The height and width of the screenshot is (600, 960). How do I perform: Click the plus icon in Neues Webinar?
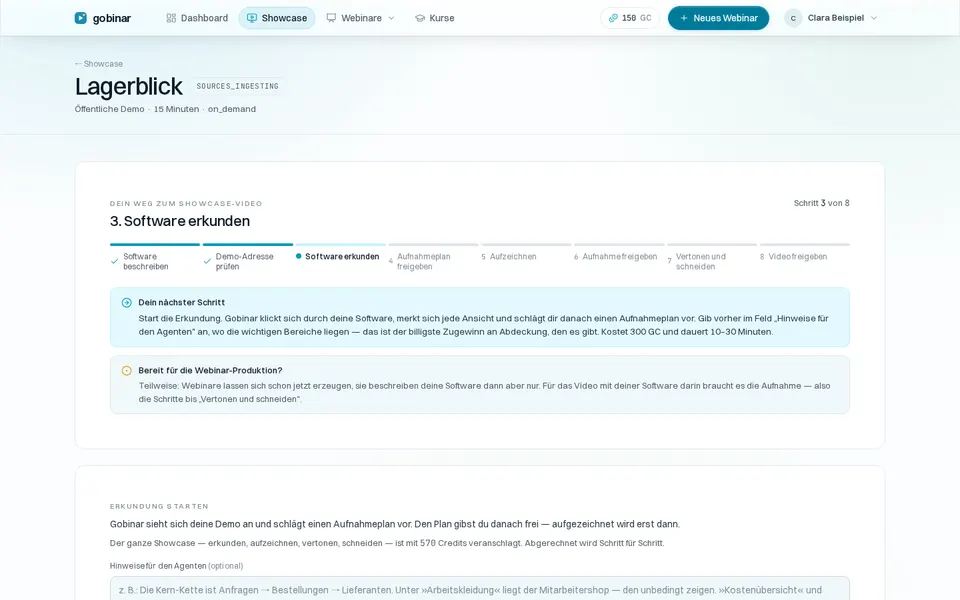pos(684,18)
